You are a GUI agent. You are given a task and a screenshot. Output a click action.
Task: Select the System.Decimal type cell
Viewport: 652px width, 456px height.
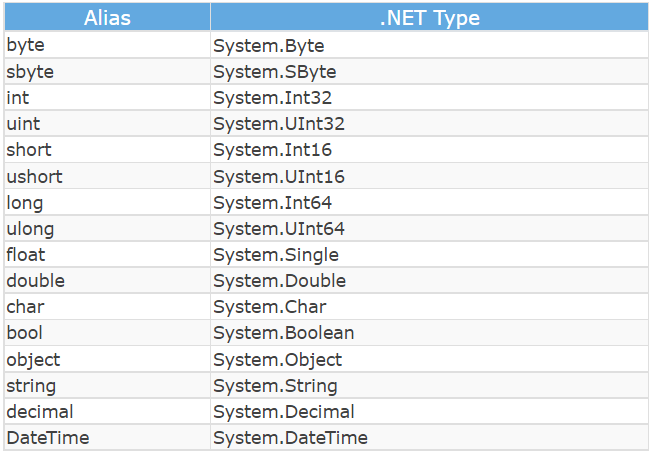(x=430, y=412)
